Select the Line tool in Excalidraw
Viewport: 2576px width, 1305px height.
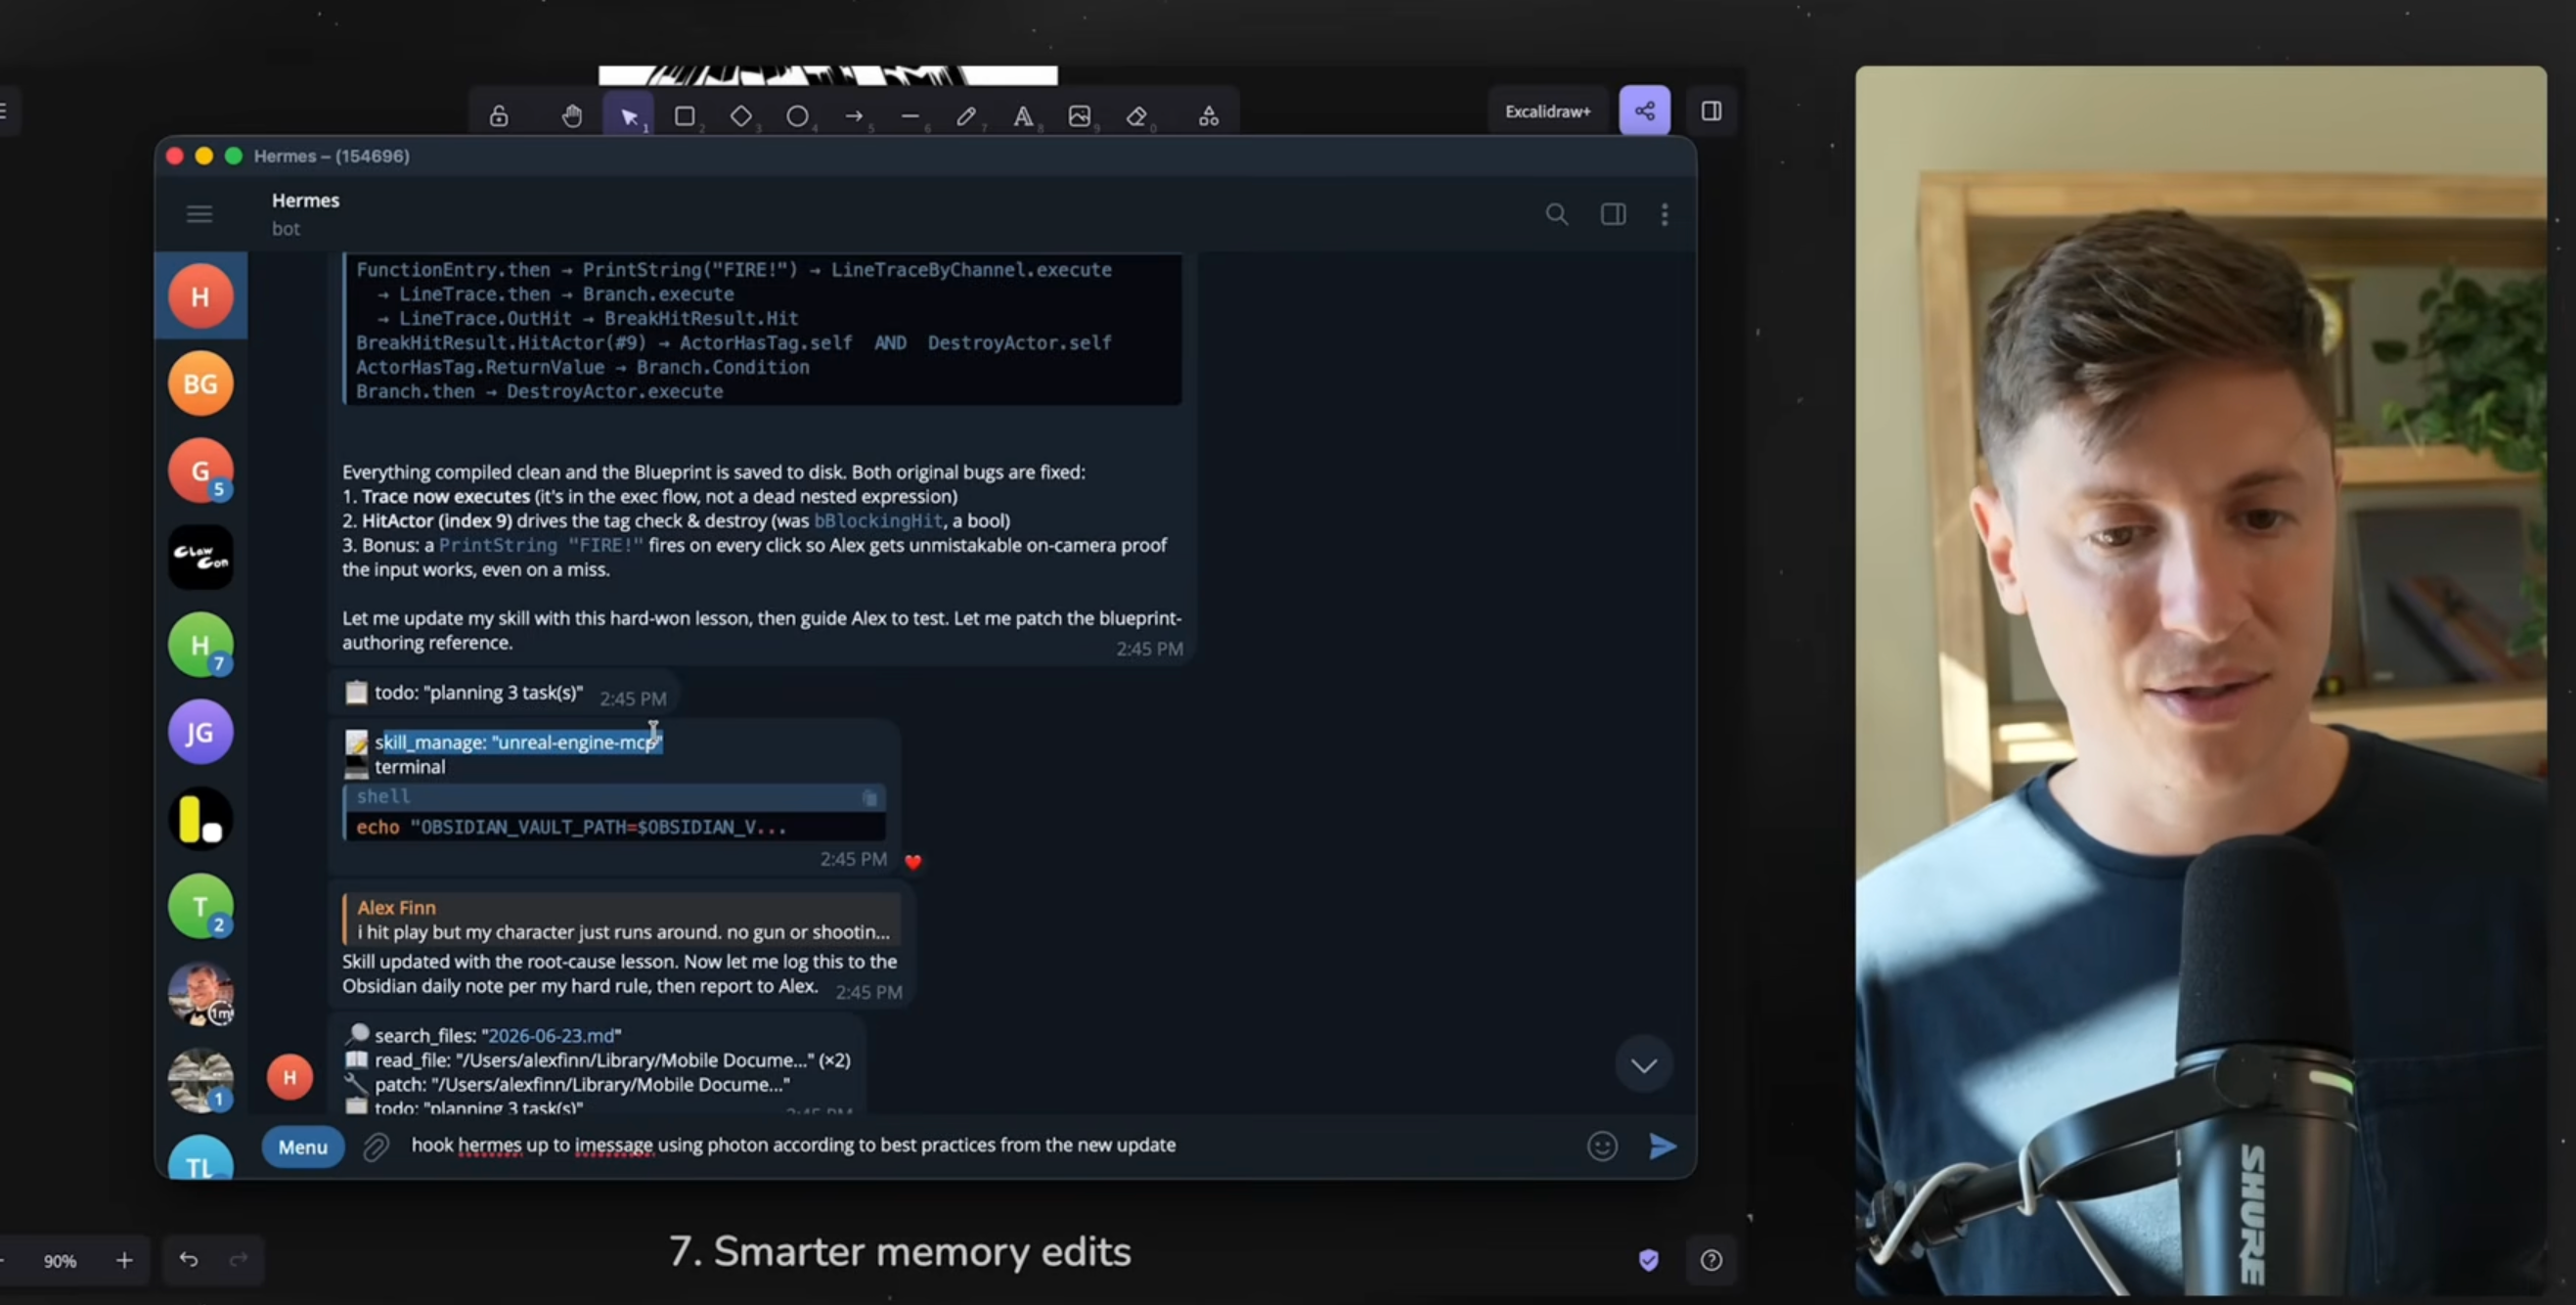910,117
